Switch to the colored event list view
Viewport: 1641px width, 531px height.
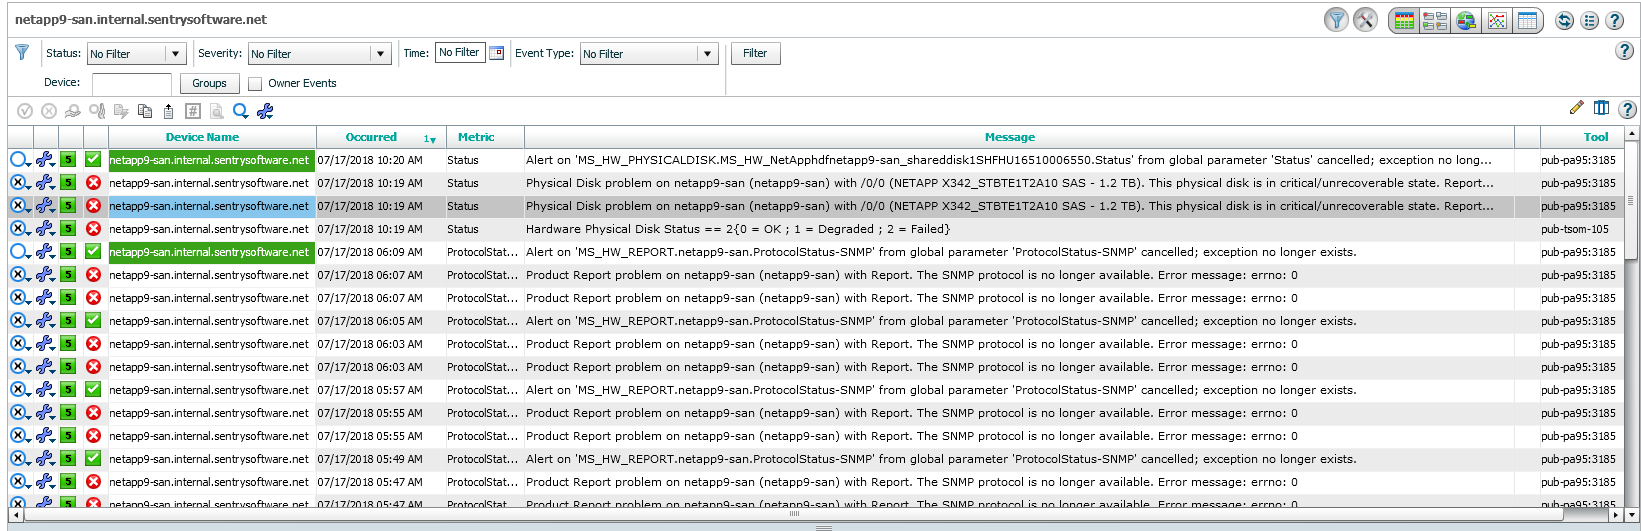click(x=1405, y=21)
